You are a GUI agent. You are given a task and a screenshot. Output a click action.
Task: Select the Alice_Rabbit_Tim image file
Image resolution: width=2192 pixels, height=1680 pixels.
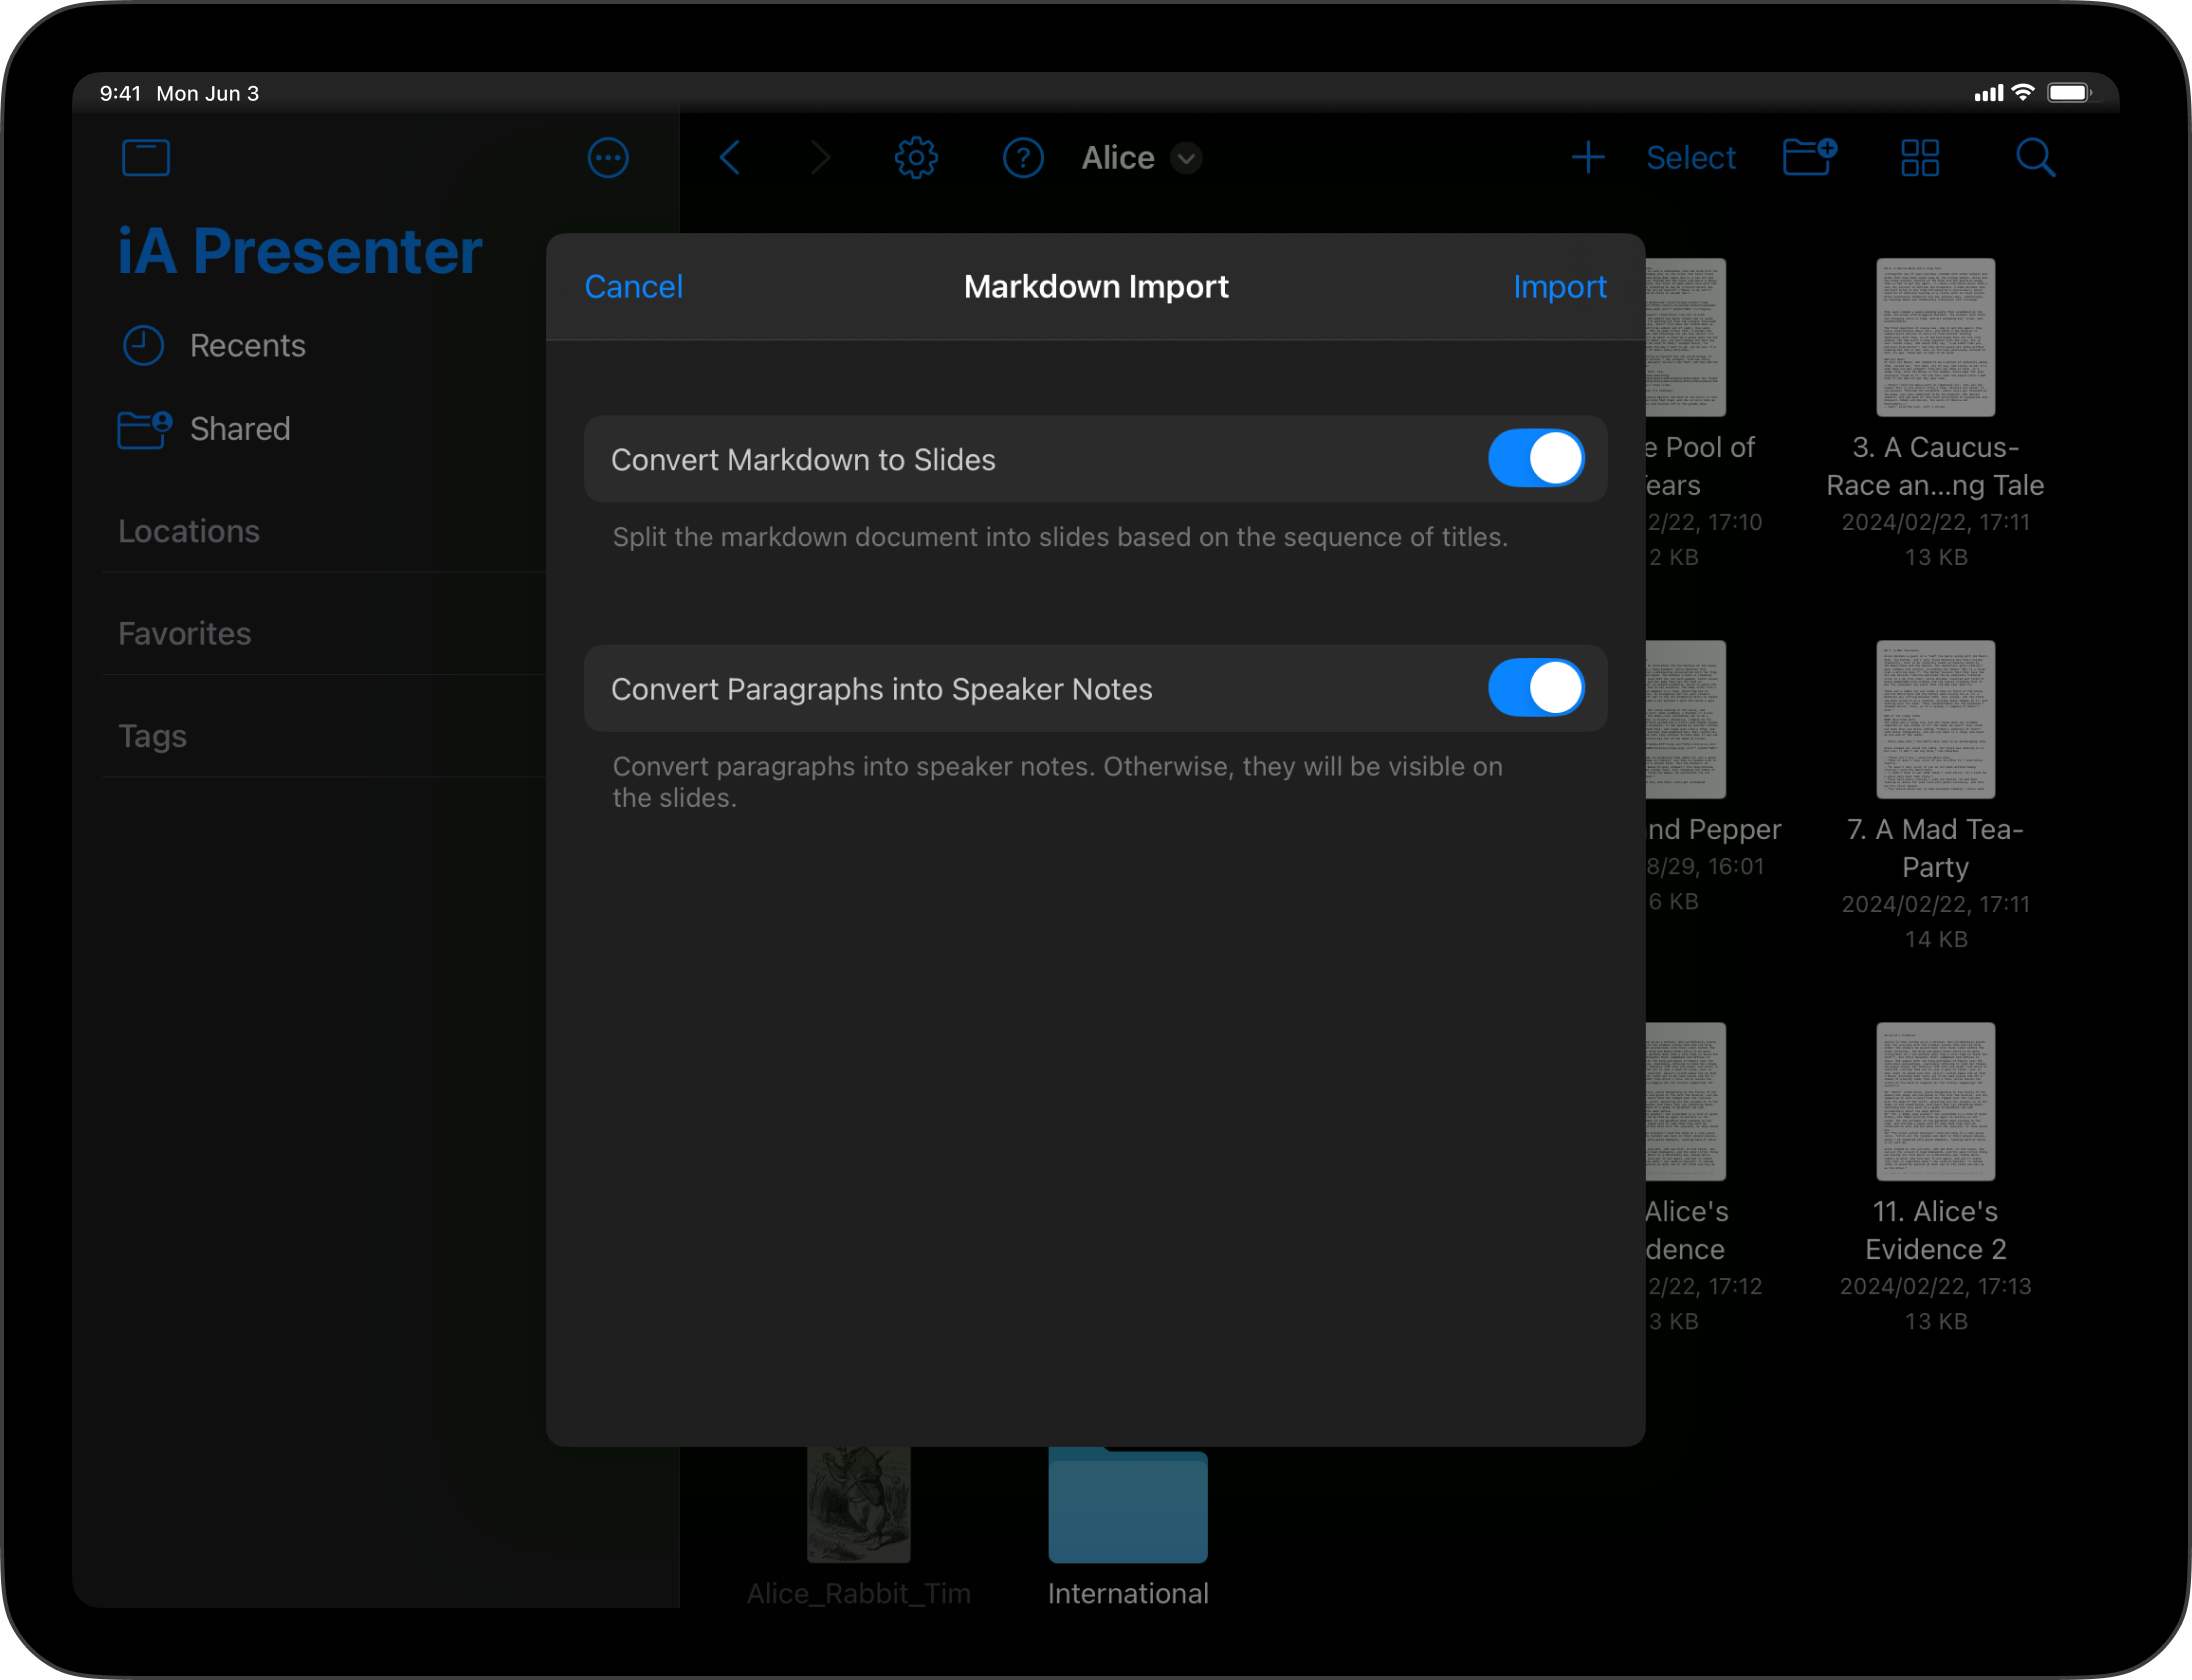point(859,1505)
